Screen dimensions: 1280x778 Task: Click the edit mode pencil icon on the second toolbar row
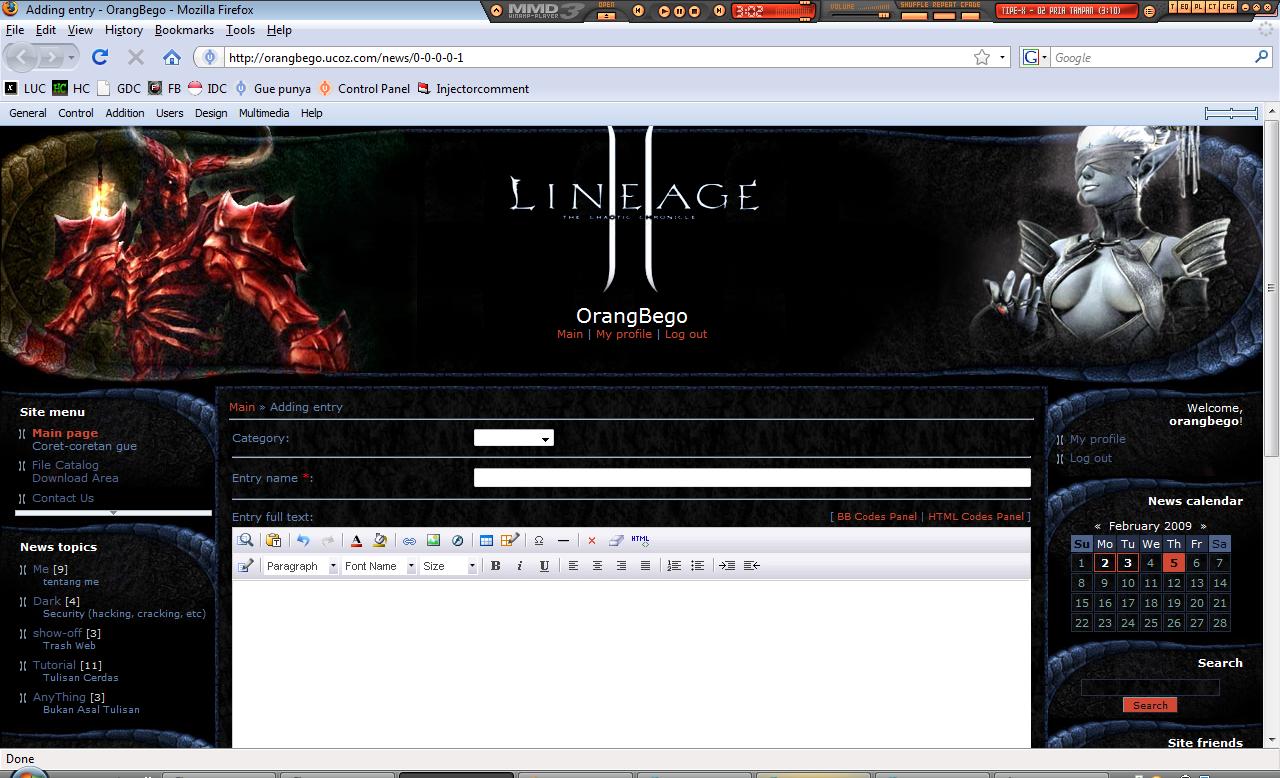pos(245,565)
